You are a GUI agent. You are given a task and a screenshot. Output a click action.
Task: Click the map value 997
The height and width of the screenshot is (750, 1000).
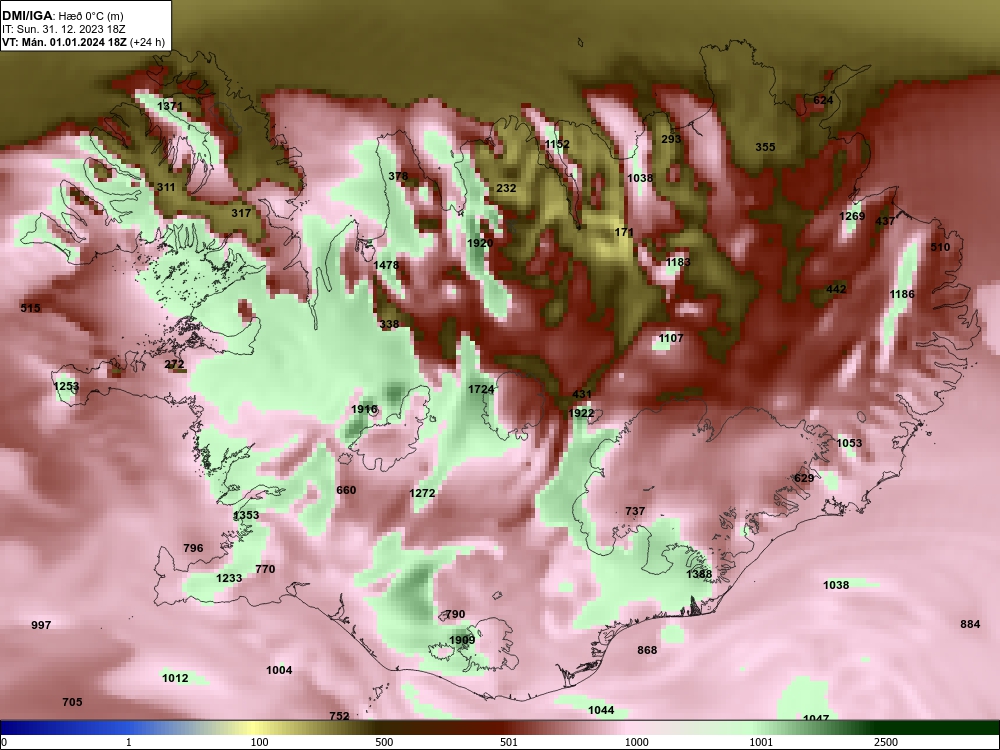tap(41, 626)
